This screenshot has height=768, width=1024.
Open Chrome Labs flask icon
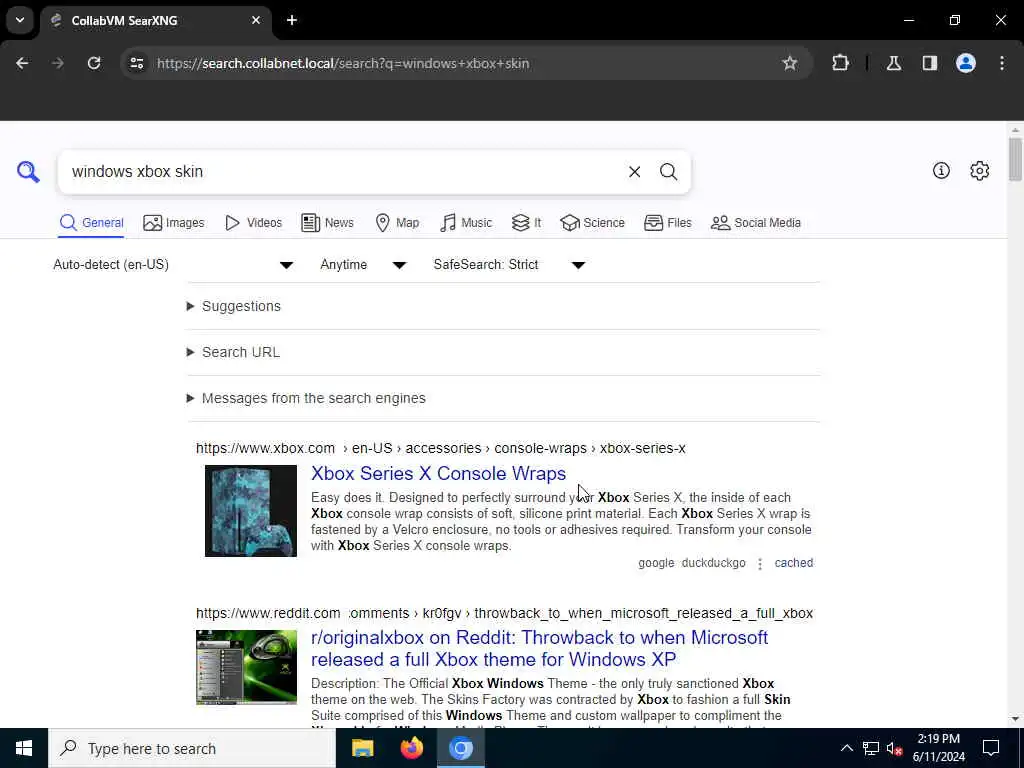893,63
